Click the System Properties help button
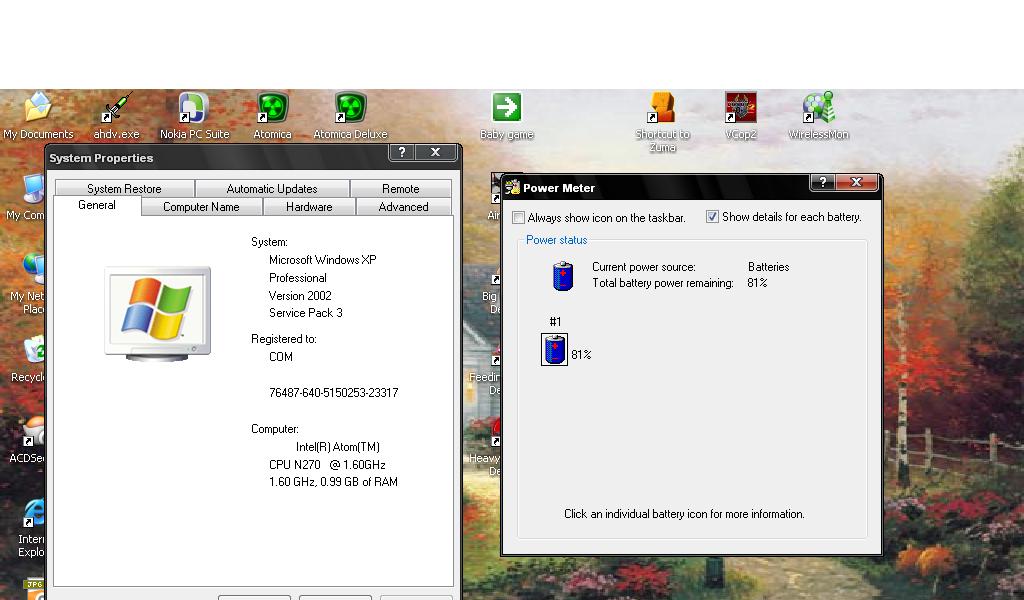Screen dimensions: 1024x600 tap(402, 152)
